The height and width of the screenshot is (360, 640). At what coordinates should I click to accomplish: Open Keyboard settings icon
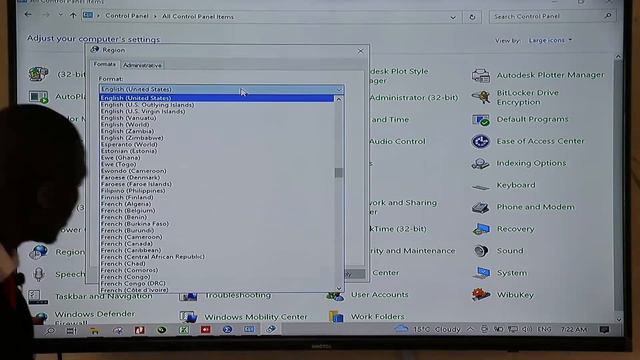pos(480,186)
